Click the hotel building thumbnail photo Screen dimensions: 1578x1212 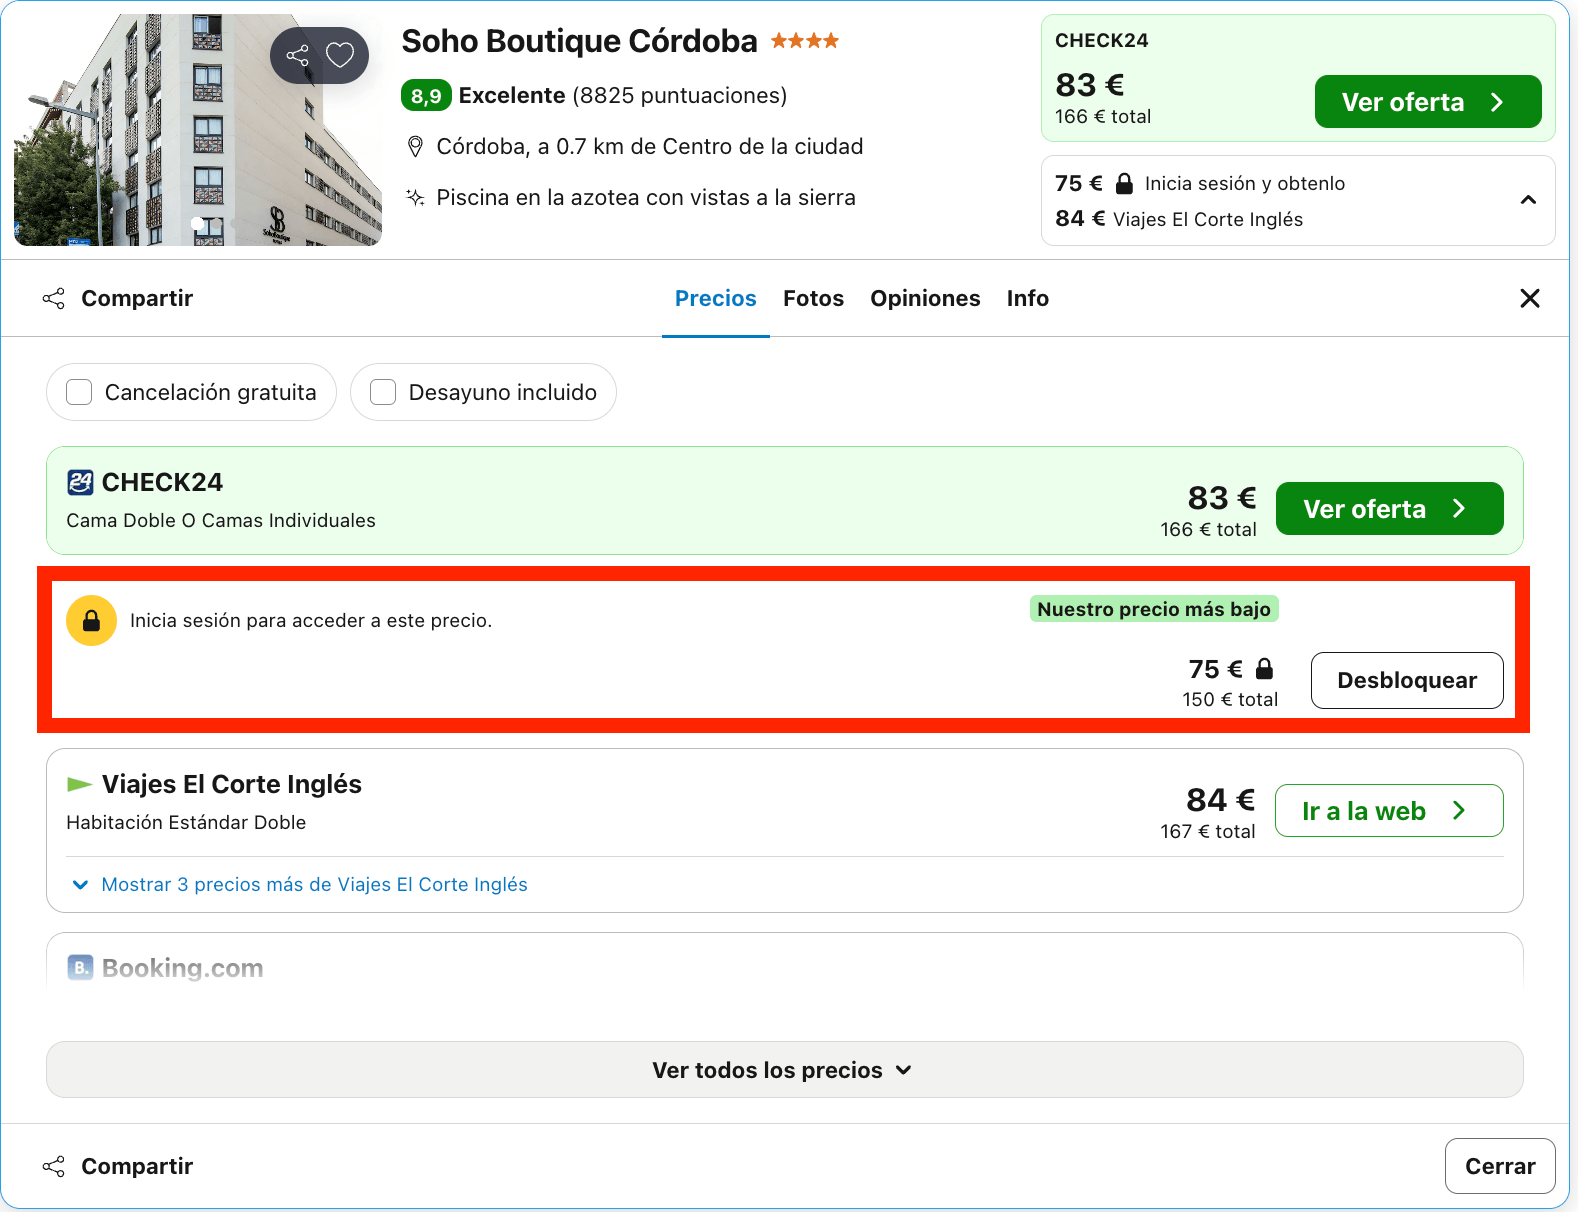198,130
